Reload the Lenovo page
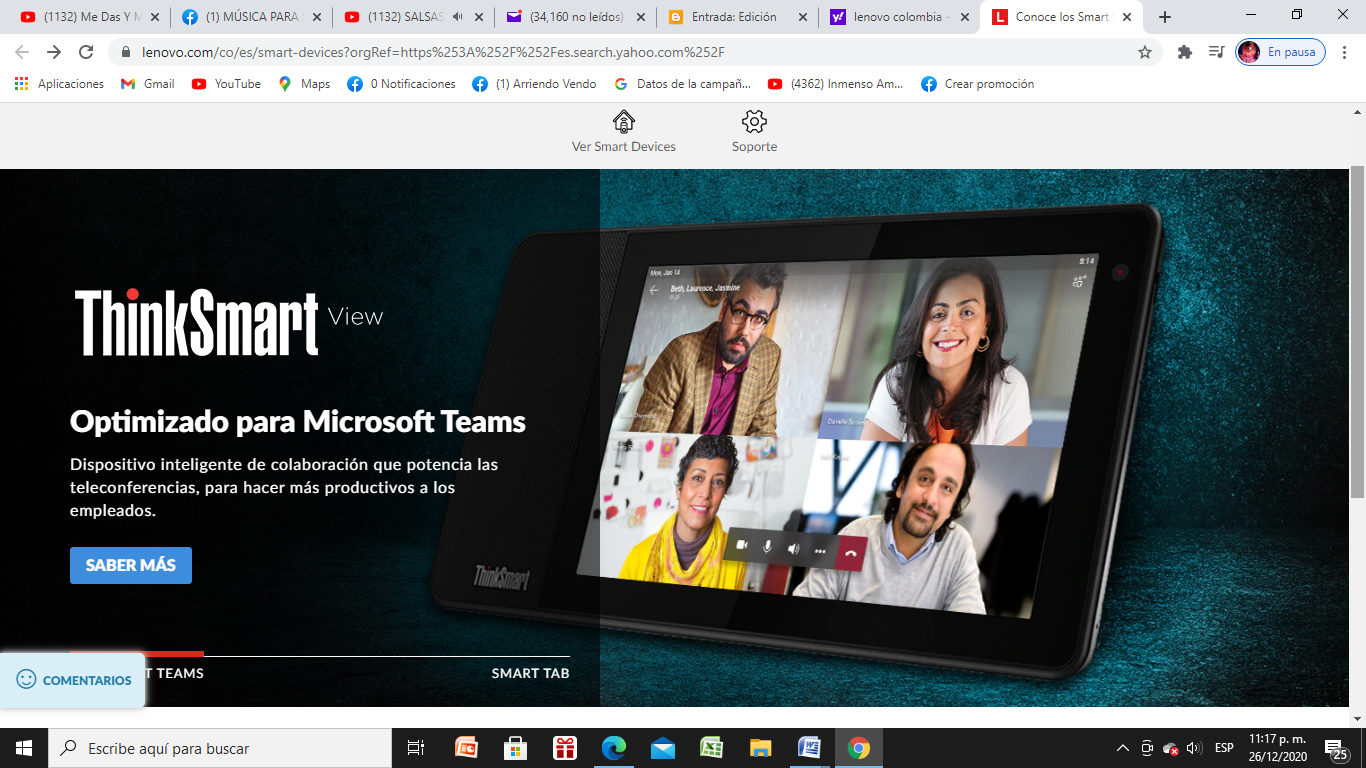 click(86, 52)
